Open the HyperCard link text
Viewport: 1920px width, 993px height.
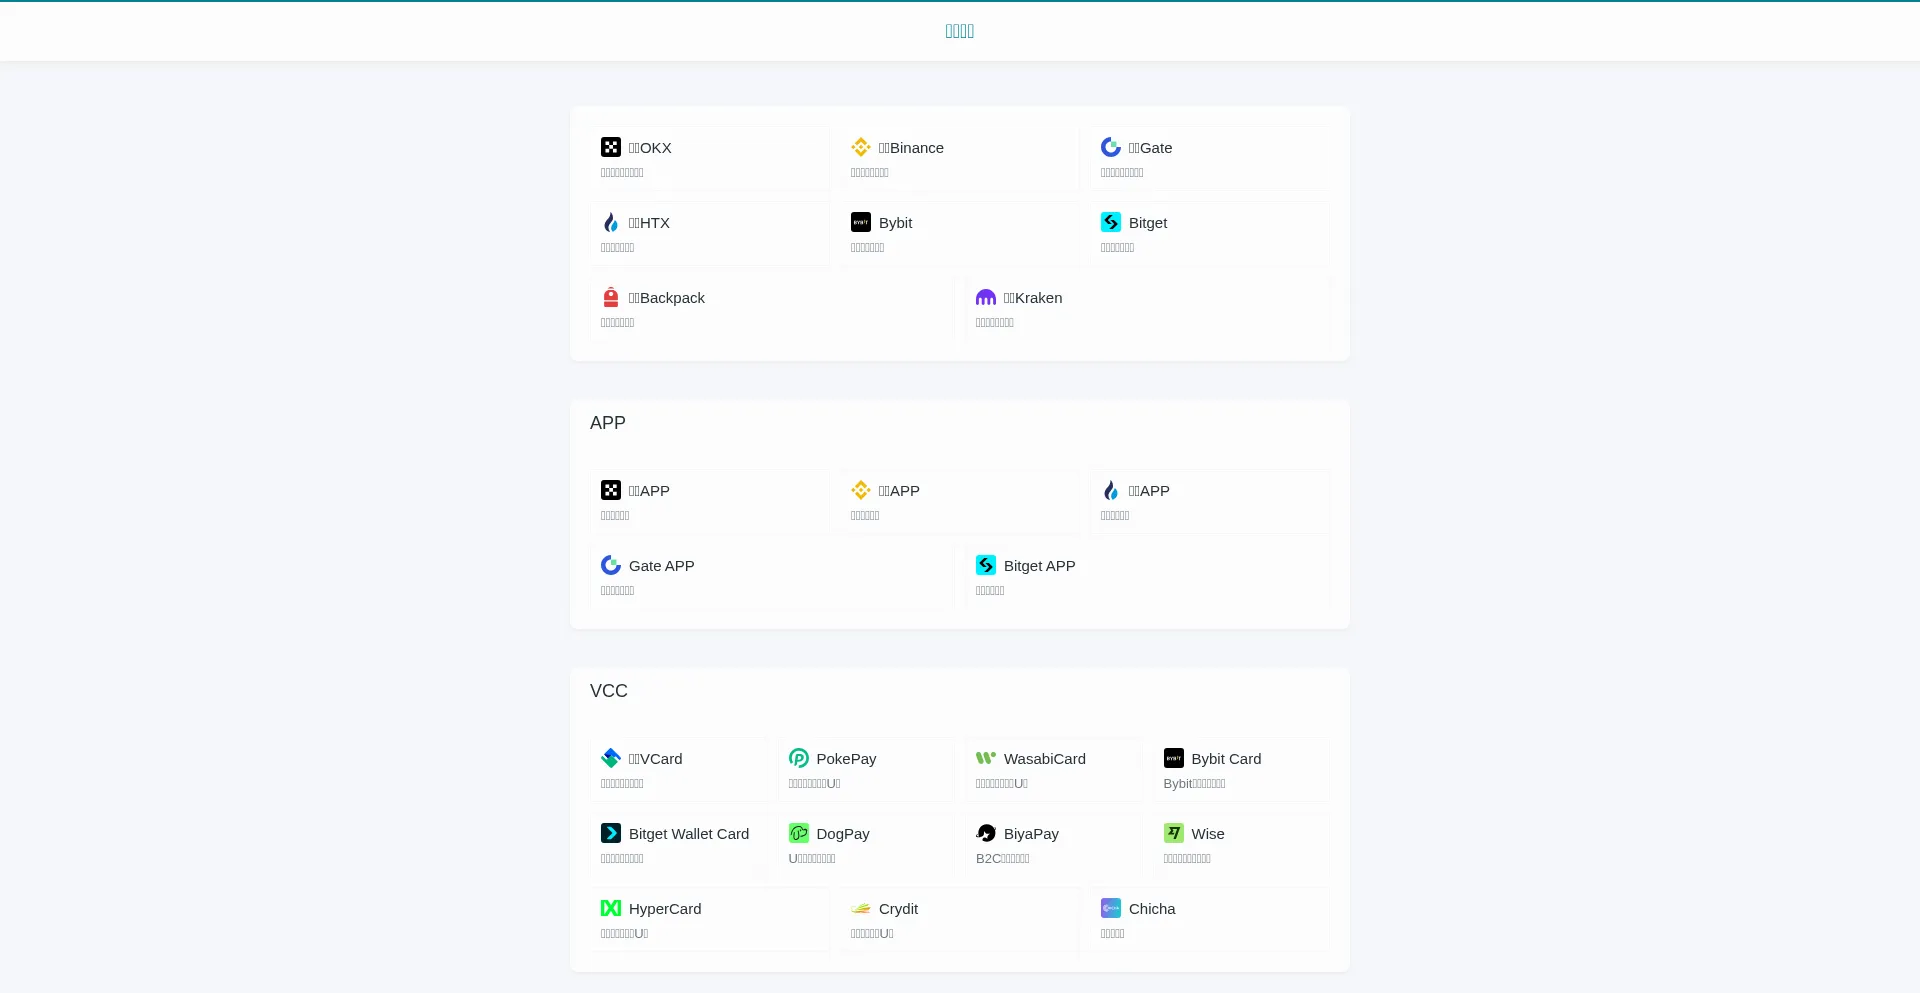pos(665,909)
